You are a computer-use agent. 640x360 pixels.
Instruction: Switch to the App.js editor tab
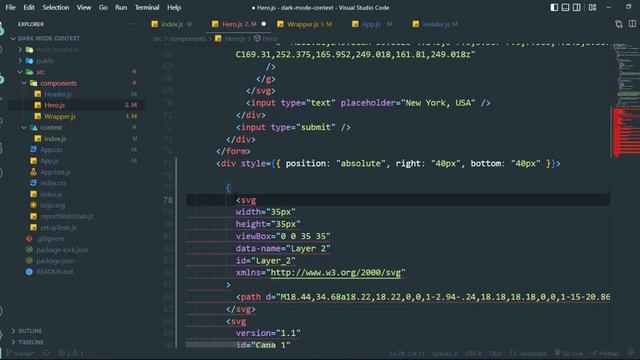[371, 24]
